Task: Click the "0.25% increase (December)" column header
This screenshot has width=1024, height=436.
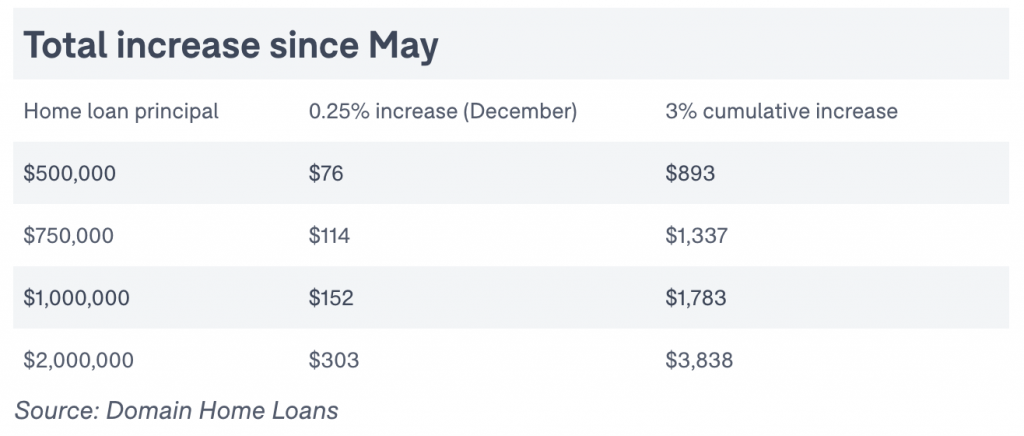Action: tap(443, 111)
